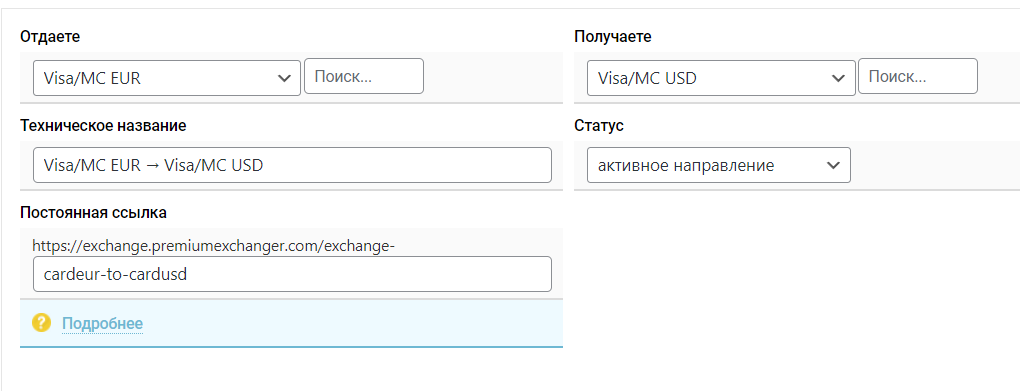The height and width of the screenshot is (391, 1020).
Task: Click the chevron arrow on Visa/MC USD selector
Action: 839,79
